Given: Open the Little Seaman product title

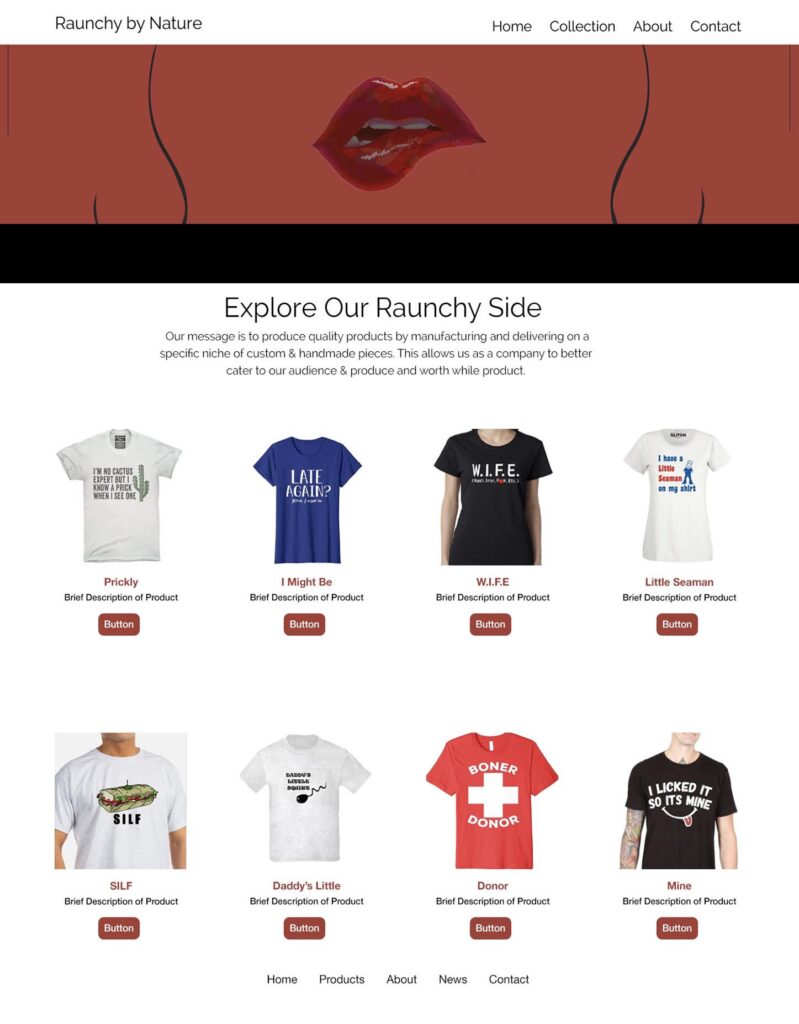Looking at the screenshot, I should (x=679, y=582).
